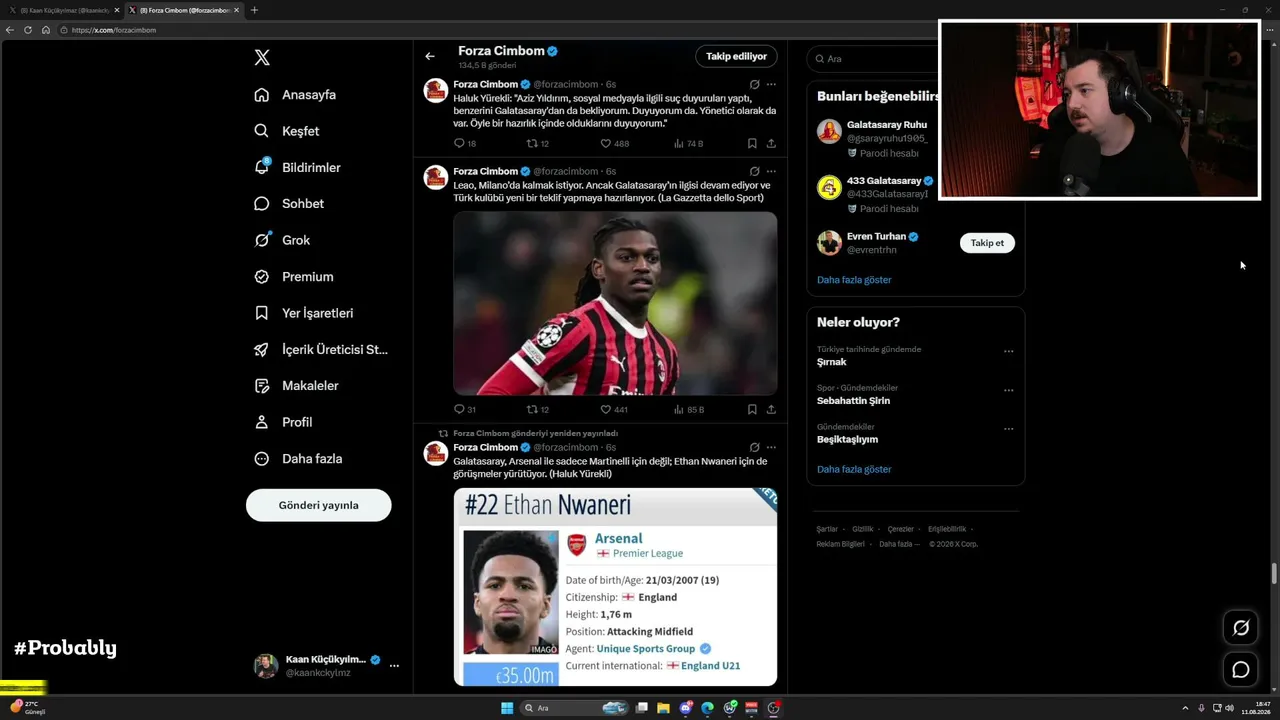The width and height of the screenshot is (1280, 720).
Task: Click the Gönderi yayınla button
Action: tap(318, 505)
